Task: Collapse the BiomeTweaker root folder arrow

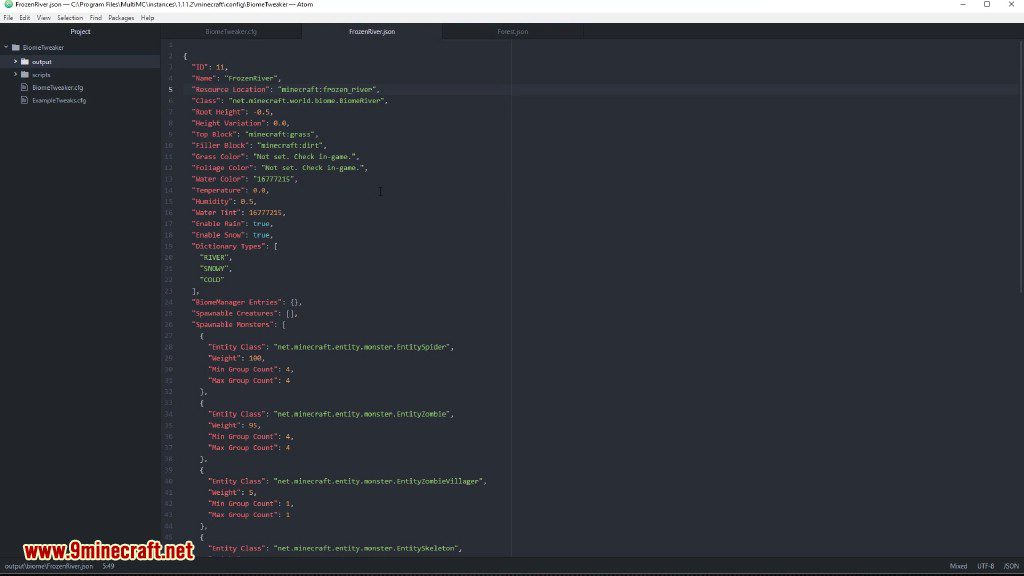Action: click(x=7, y=47)
